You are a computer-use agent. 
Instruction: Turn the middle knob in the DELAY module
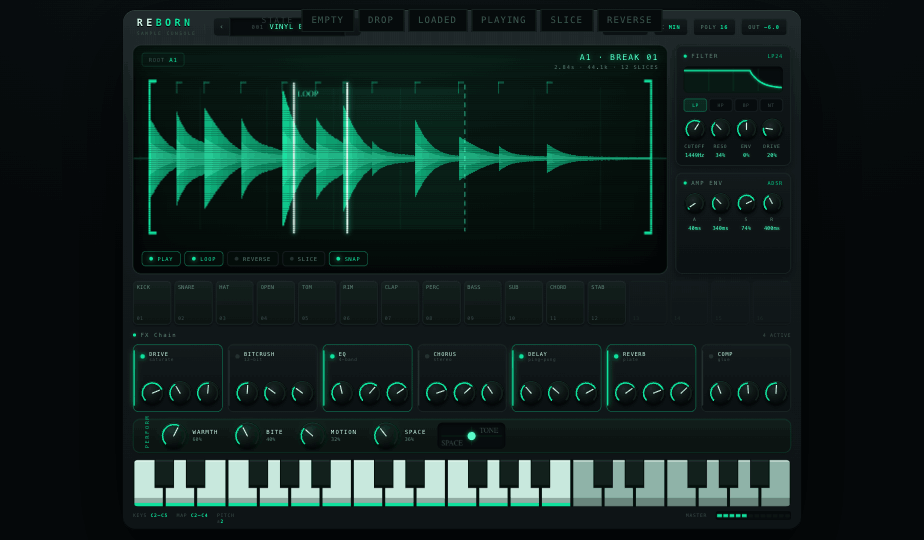(x=558, y=392)
